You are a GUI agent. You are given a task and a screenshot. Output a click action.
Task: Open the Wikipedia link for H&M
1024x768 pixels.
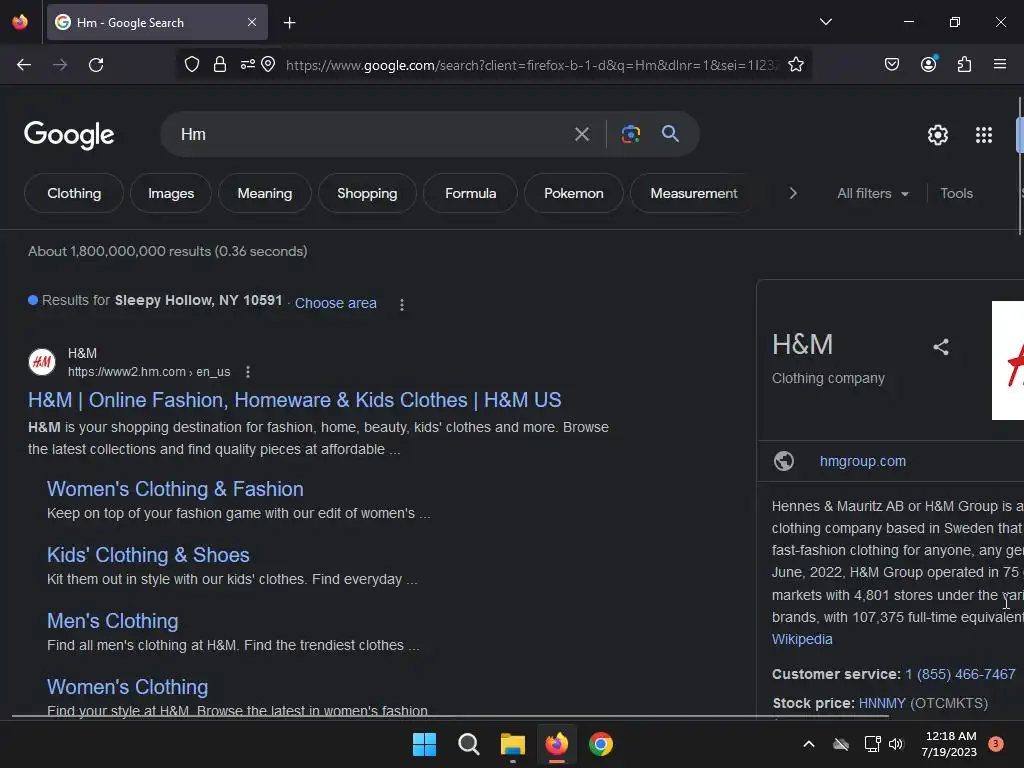(802, 639)
